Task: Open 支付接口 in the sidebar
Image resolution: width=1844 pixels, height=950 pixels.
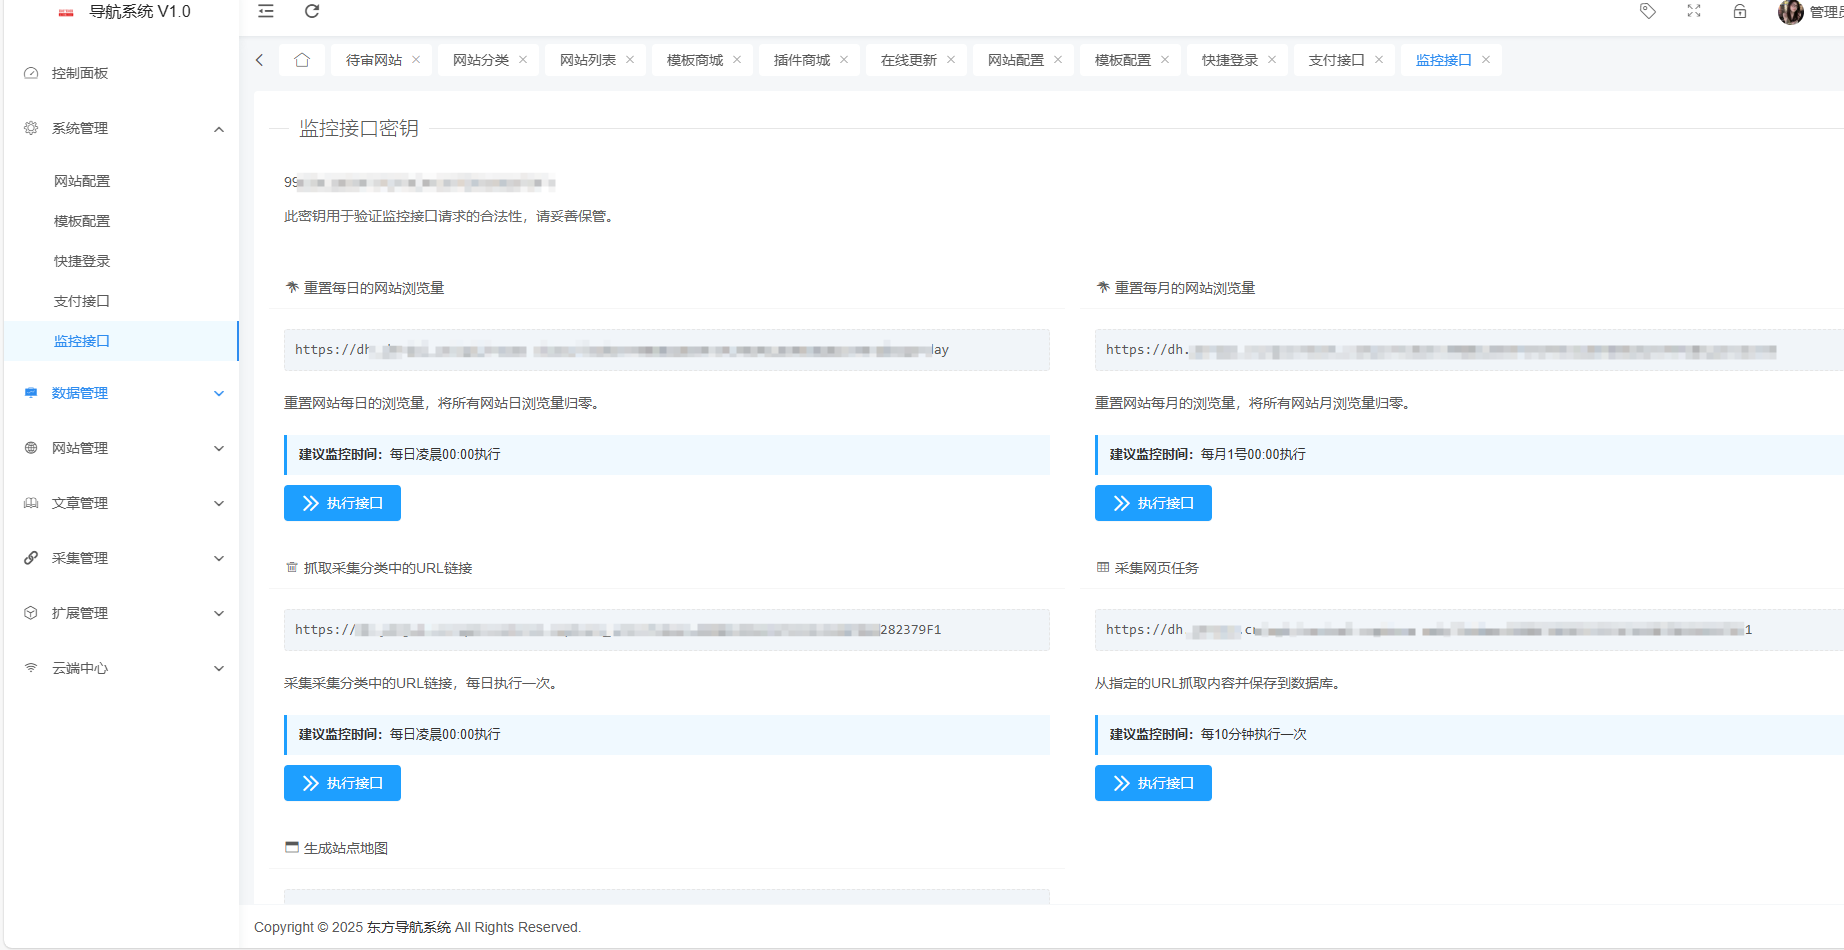Action: coord(82,301)
